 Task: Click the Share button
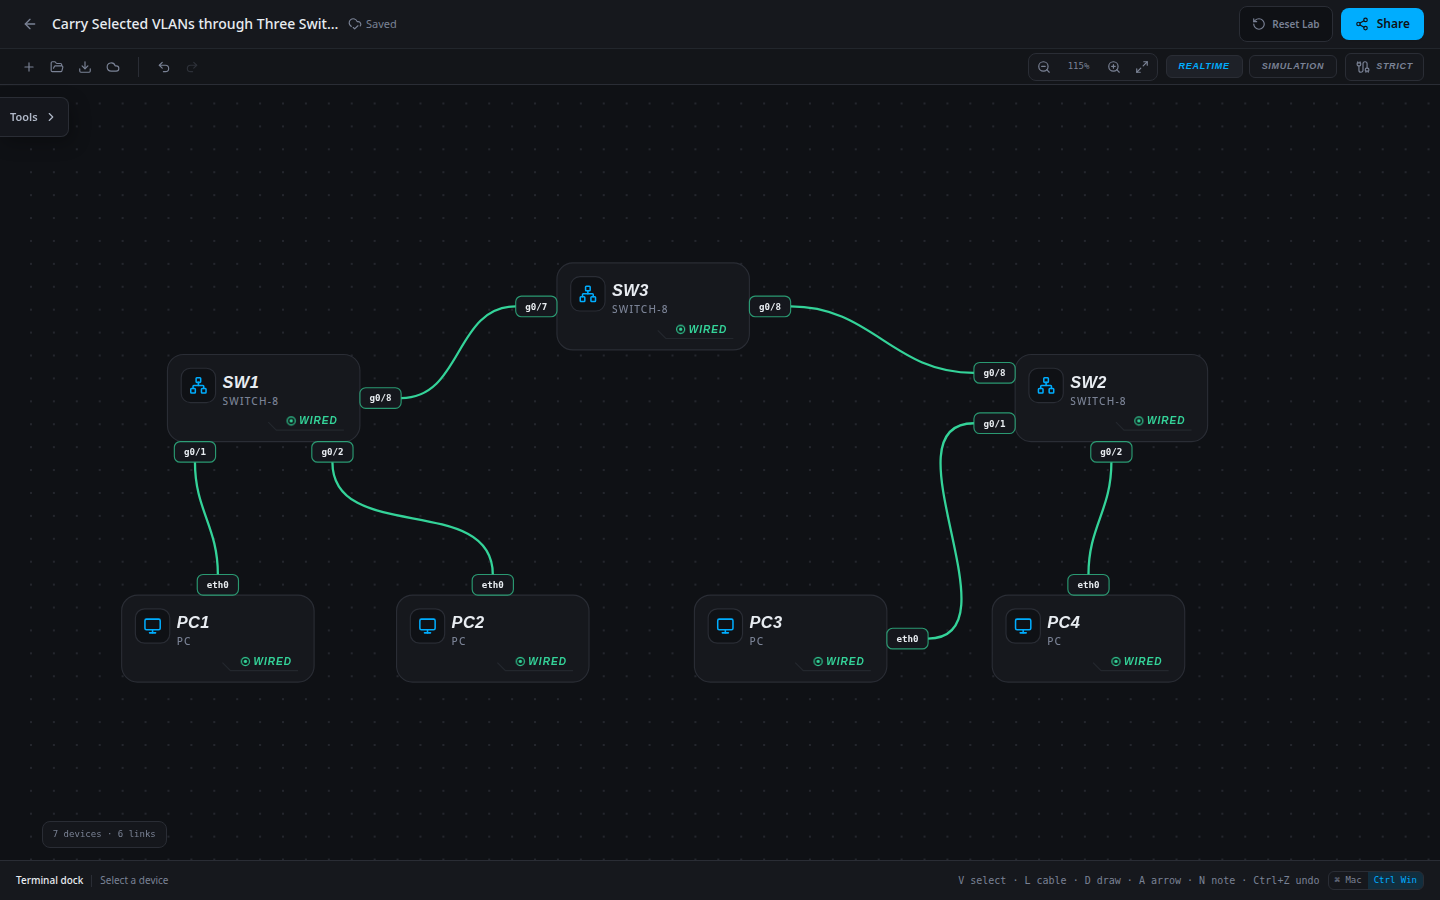point(1382,24)
